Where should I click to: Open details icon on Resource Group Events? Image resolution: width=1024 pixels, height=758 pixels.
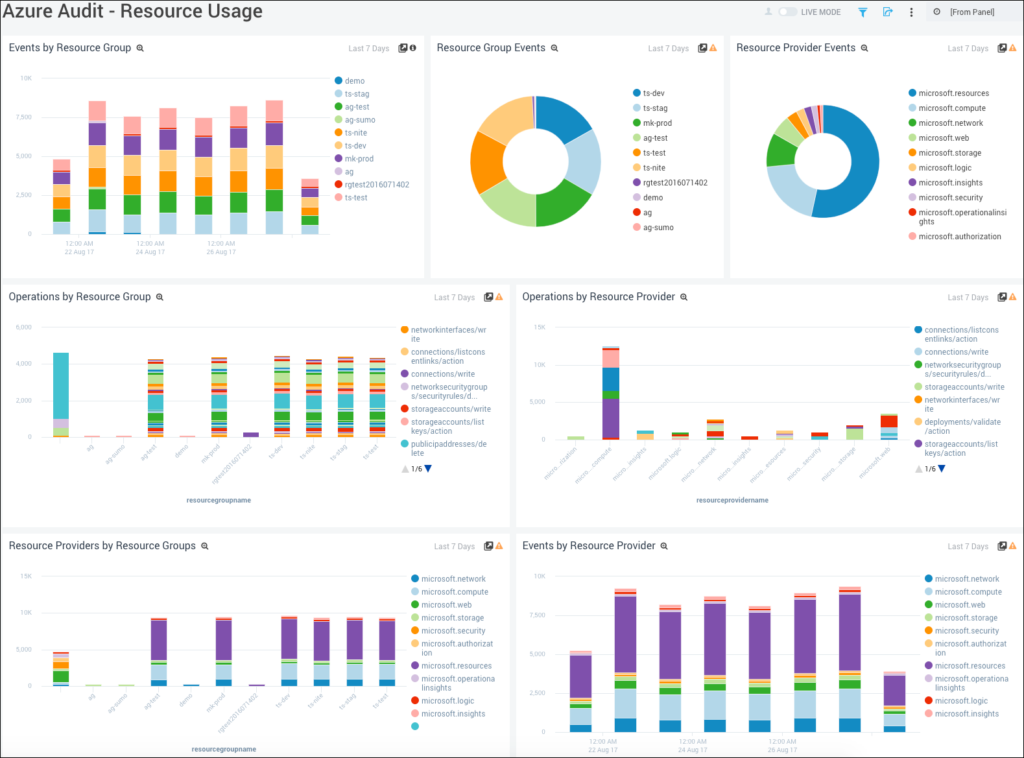click(x=703, y=48)
